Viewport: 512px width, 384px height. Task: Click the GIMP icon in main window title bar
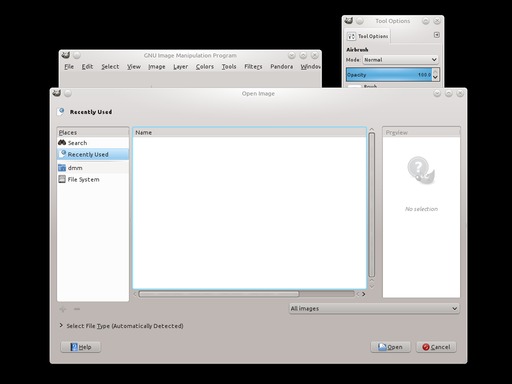(x=66, y=55)
